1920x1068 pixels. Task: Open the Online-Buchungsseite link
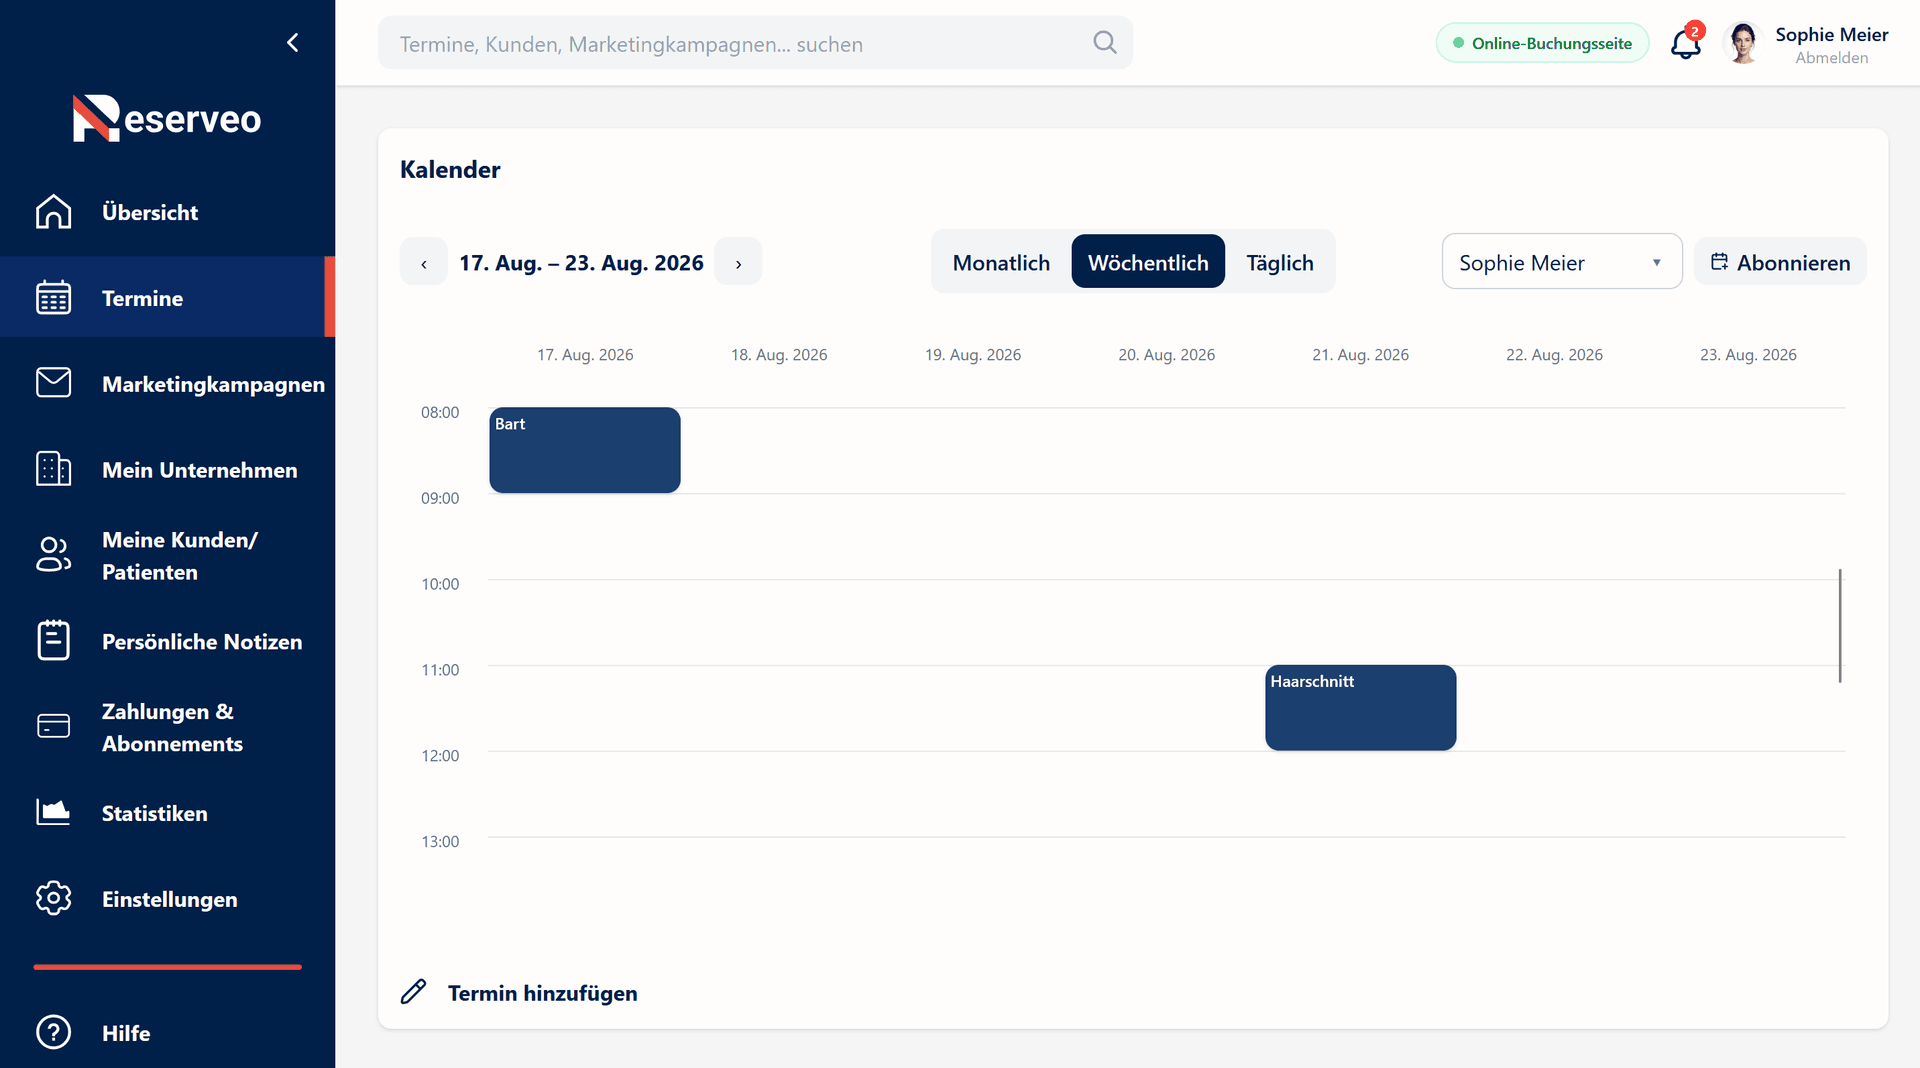point(1542,43)
